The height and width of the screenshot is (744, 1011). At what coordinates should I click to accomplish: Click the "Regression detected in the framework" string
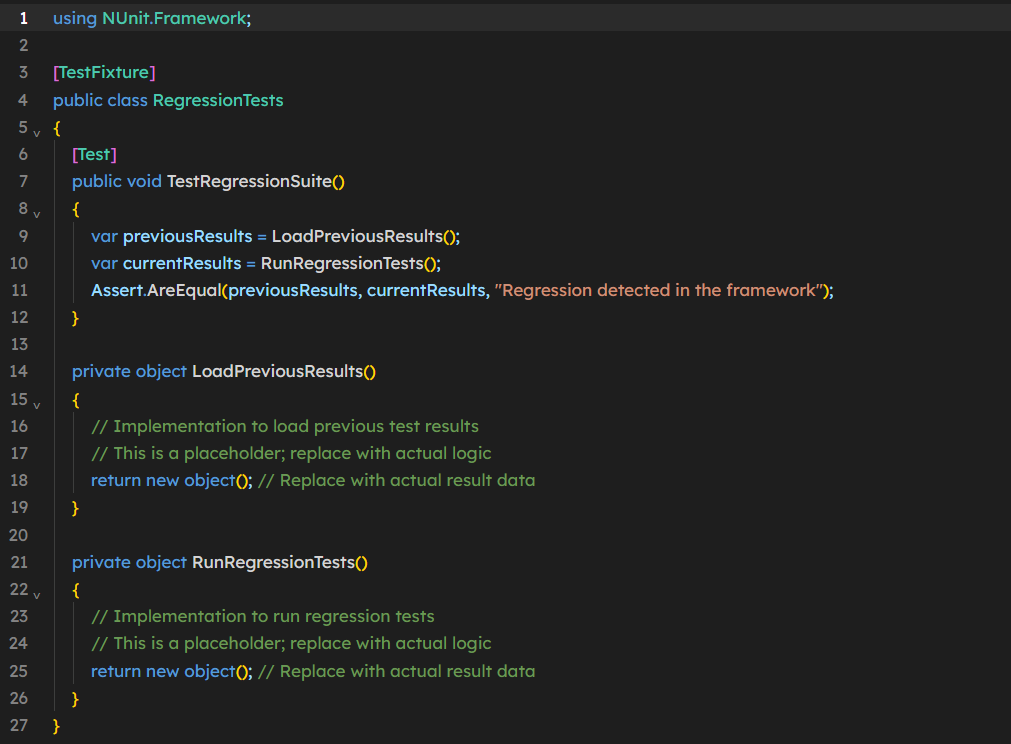[x=658, y=290]
